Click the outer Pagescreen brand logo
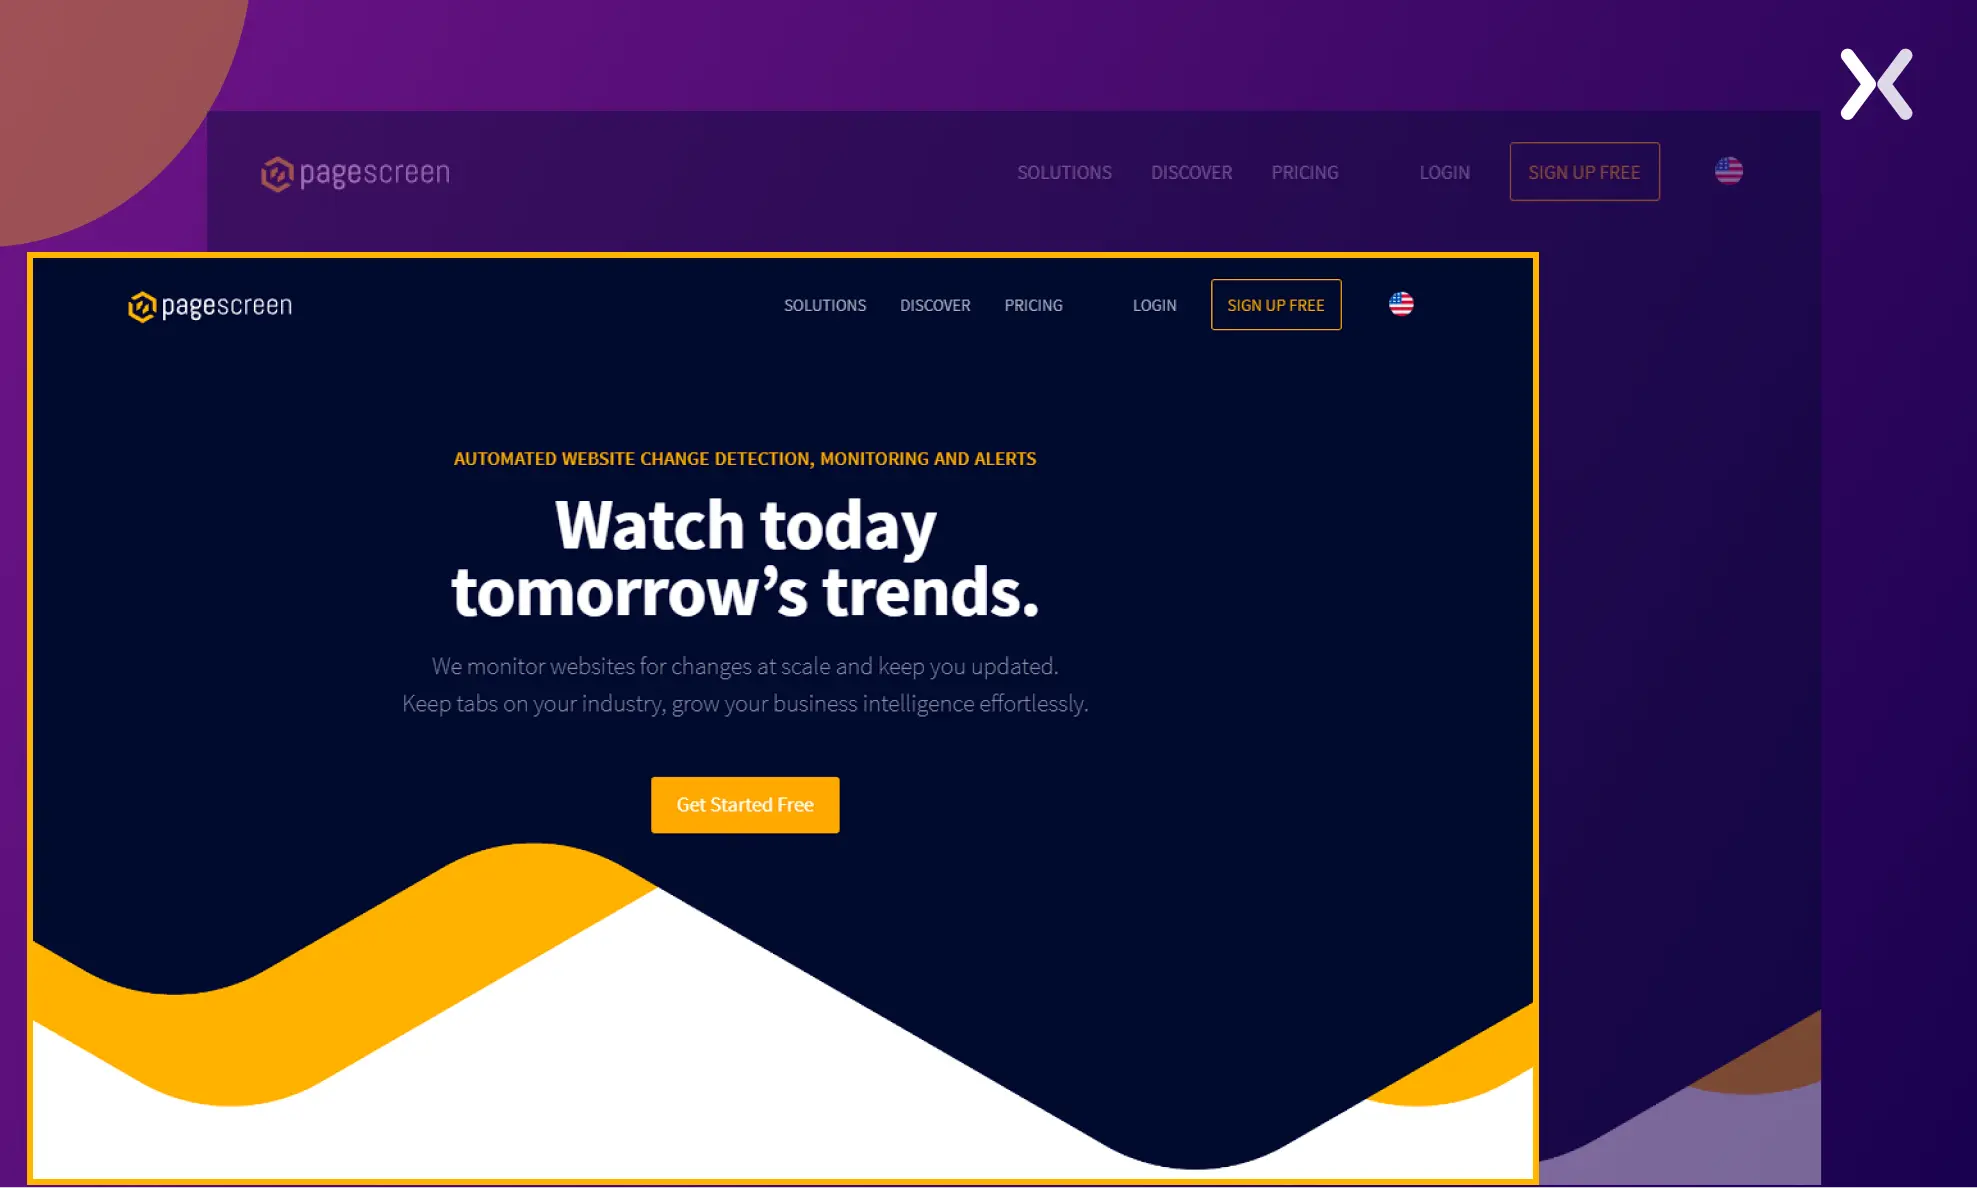Screen dimensions: 1978x1188 click(x=355, y=172)
